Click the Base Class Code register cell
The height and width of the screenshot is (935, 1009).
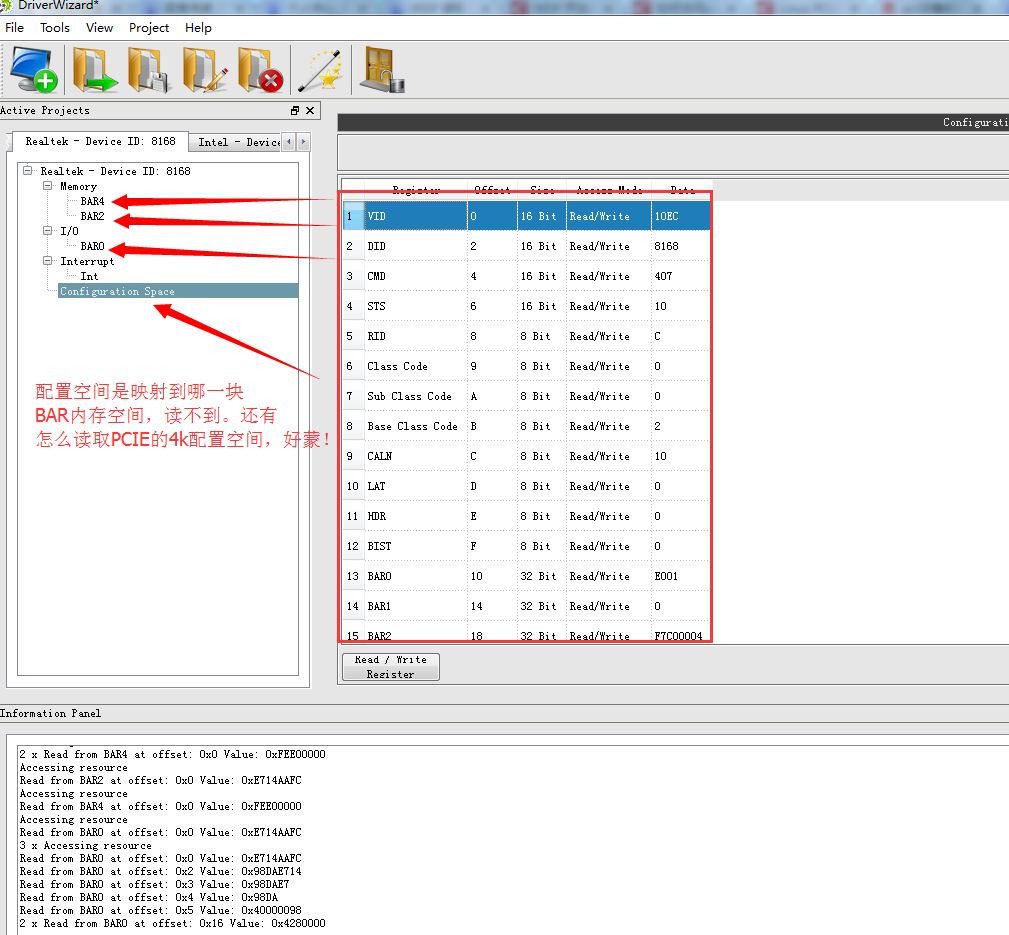click(x=416, y=426)
